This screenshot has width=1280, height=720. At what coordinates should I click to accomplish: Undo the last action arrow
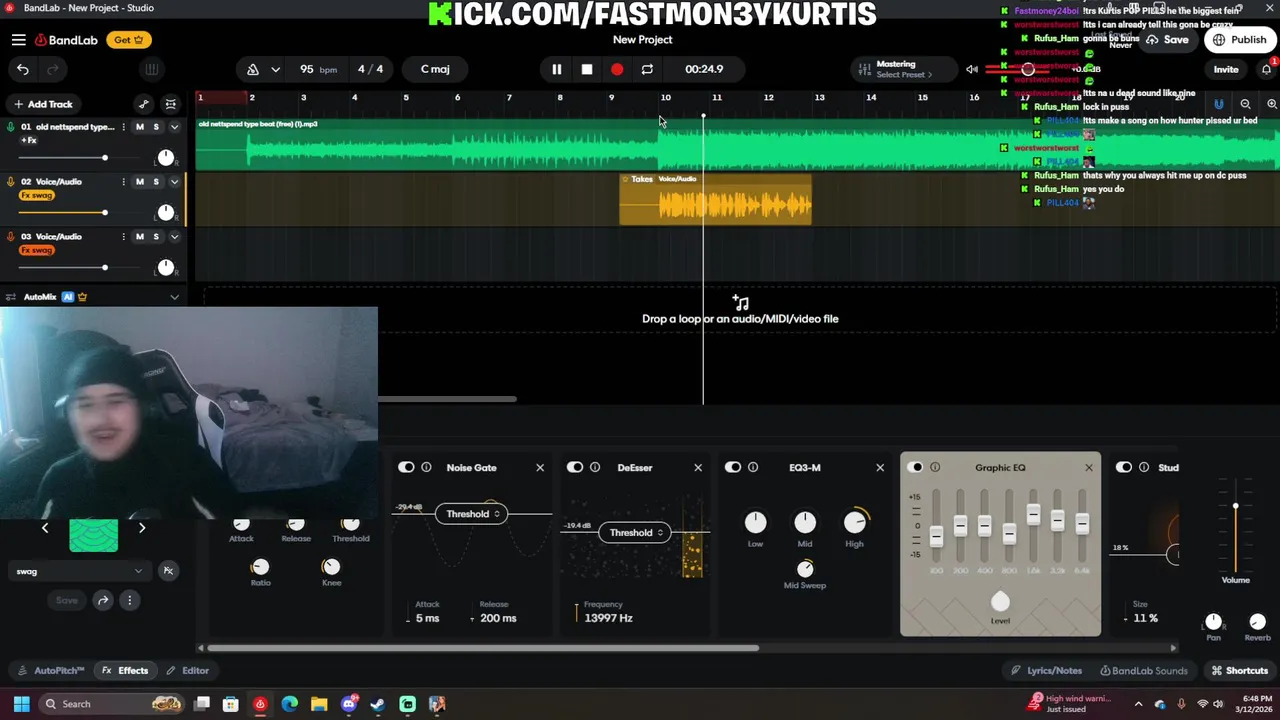(23, 69)
